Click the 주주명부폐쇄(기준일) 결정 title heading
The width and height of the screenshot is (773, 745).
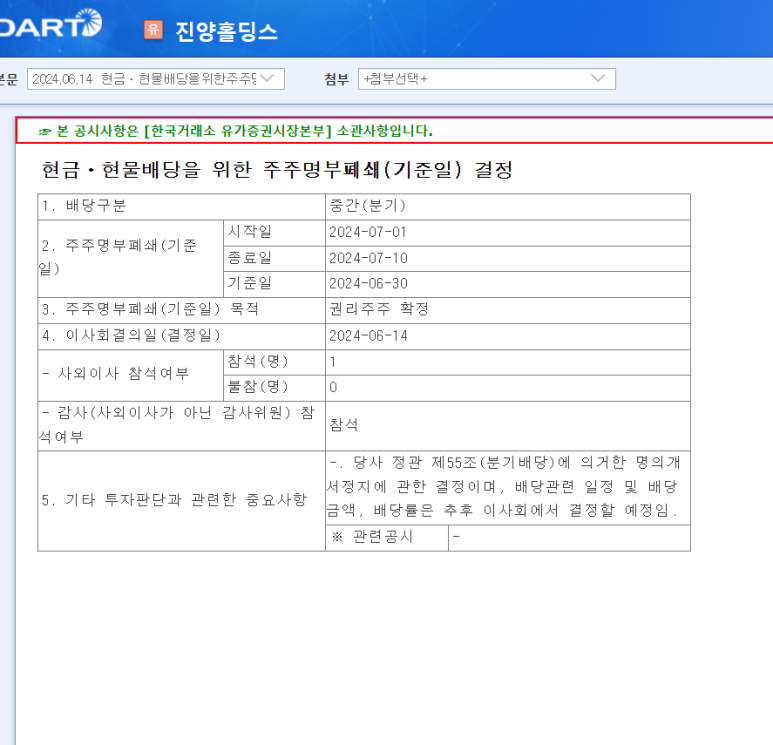pos(277,170)
